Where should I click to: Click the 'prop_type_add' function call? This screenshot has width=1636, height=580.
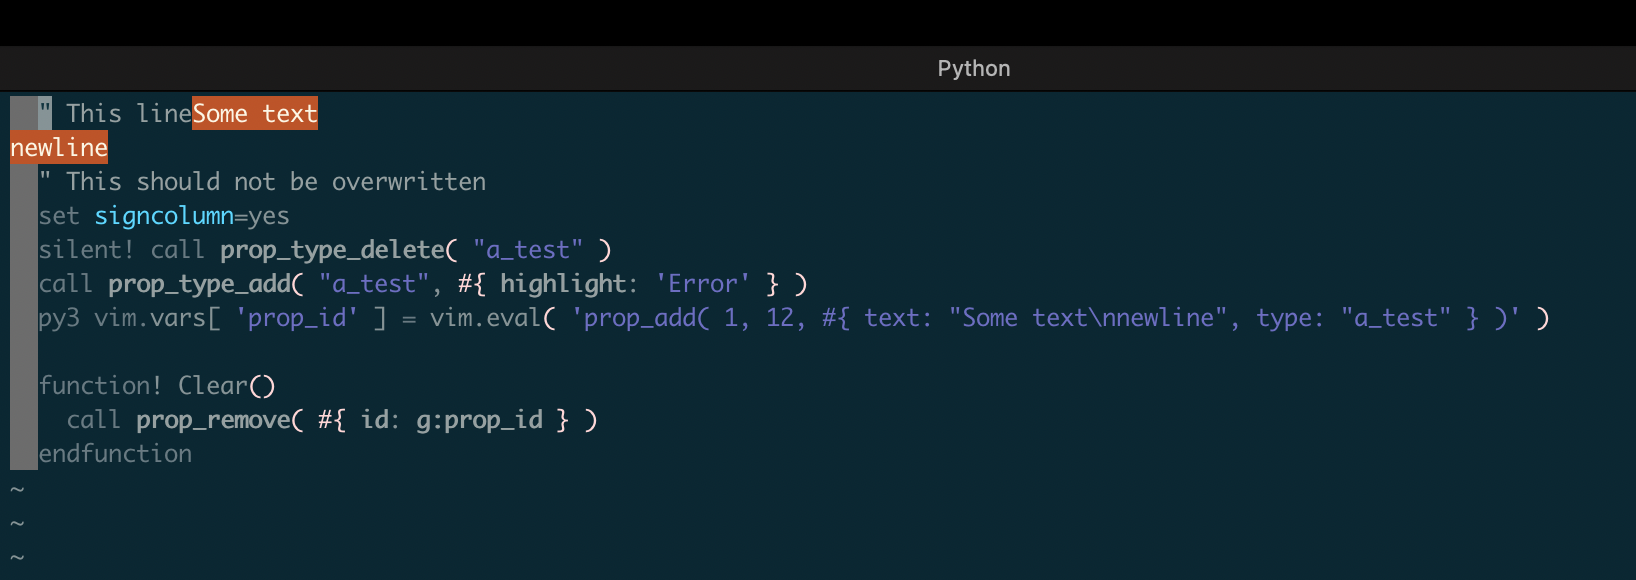[199, 284]
